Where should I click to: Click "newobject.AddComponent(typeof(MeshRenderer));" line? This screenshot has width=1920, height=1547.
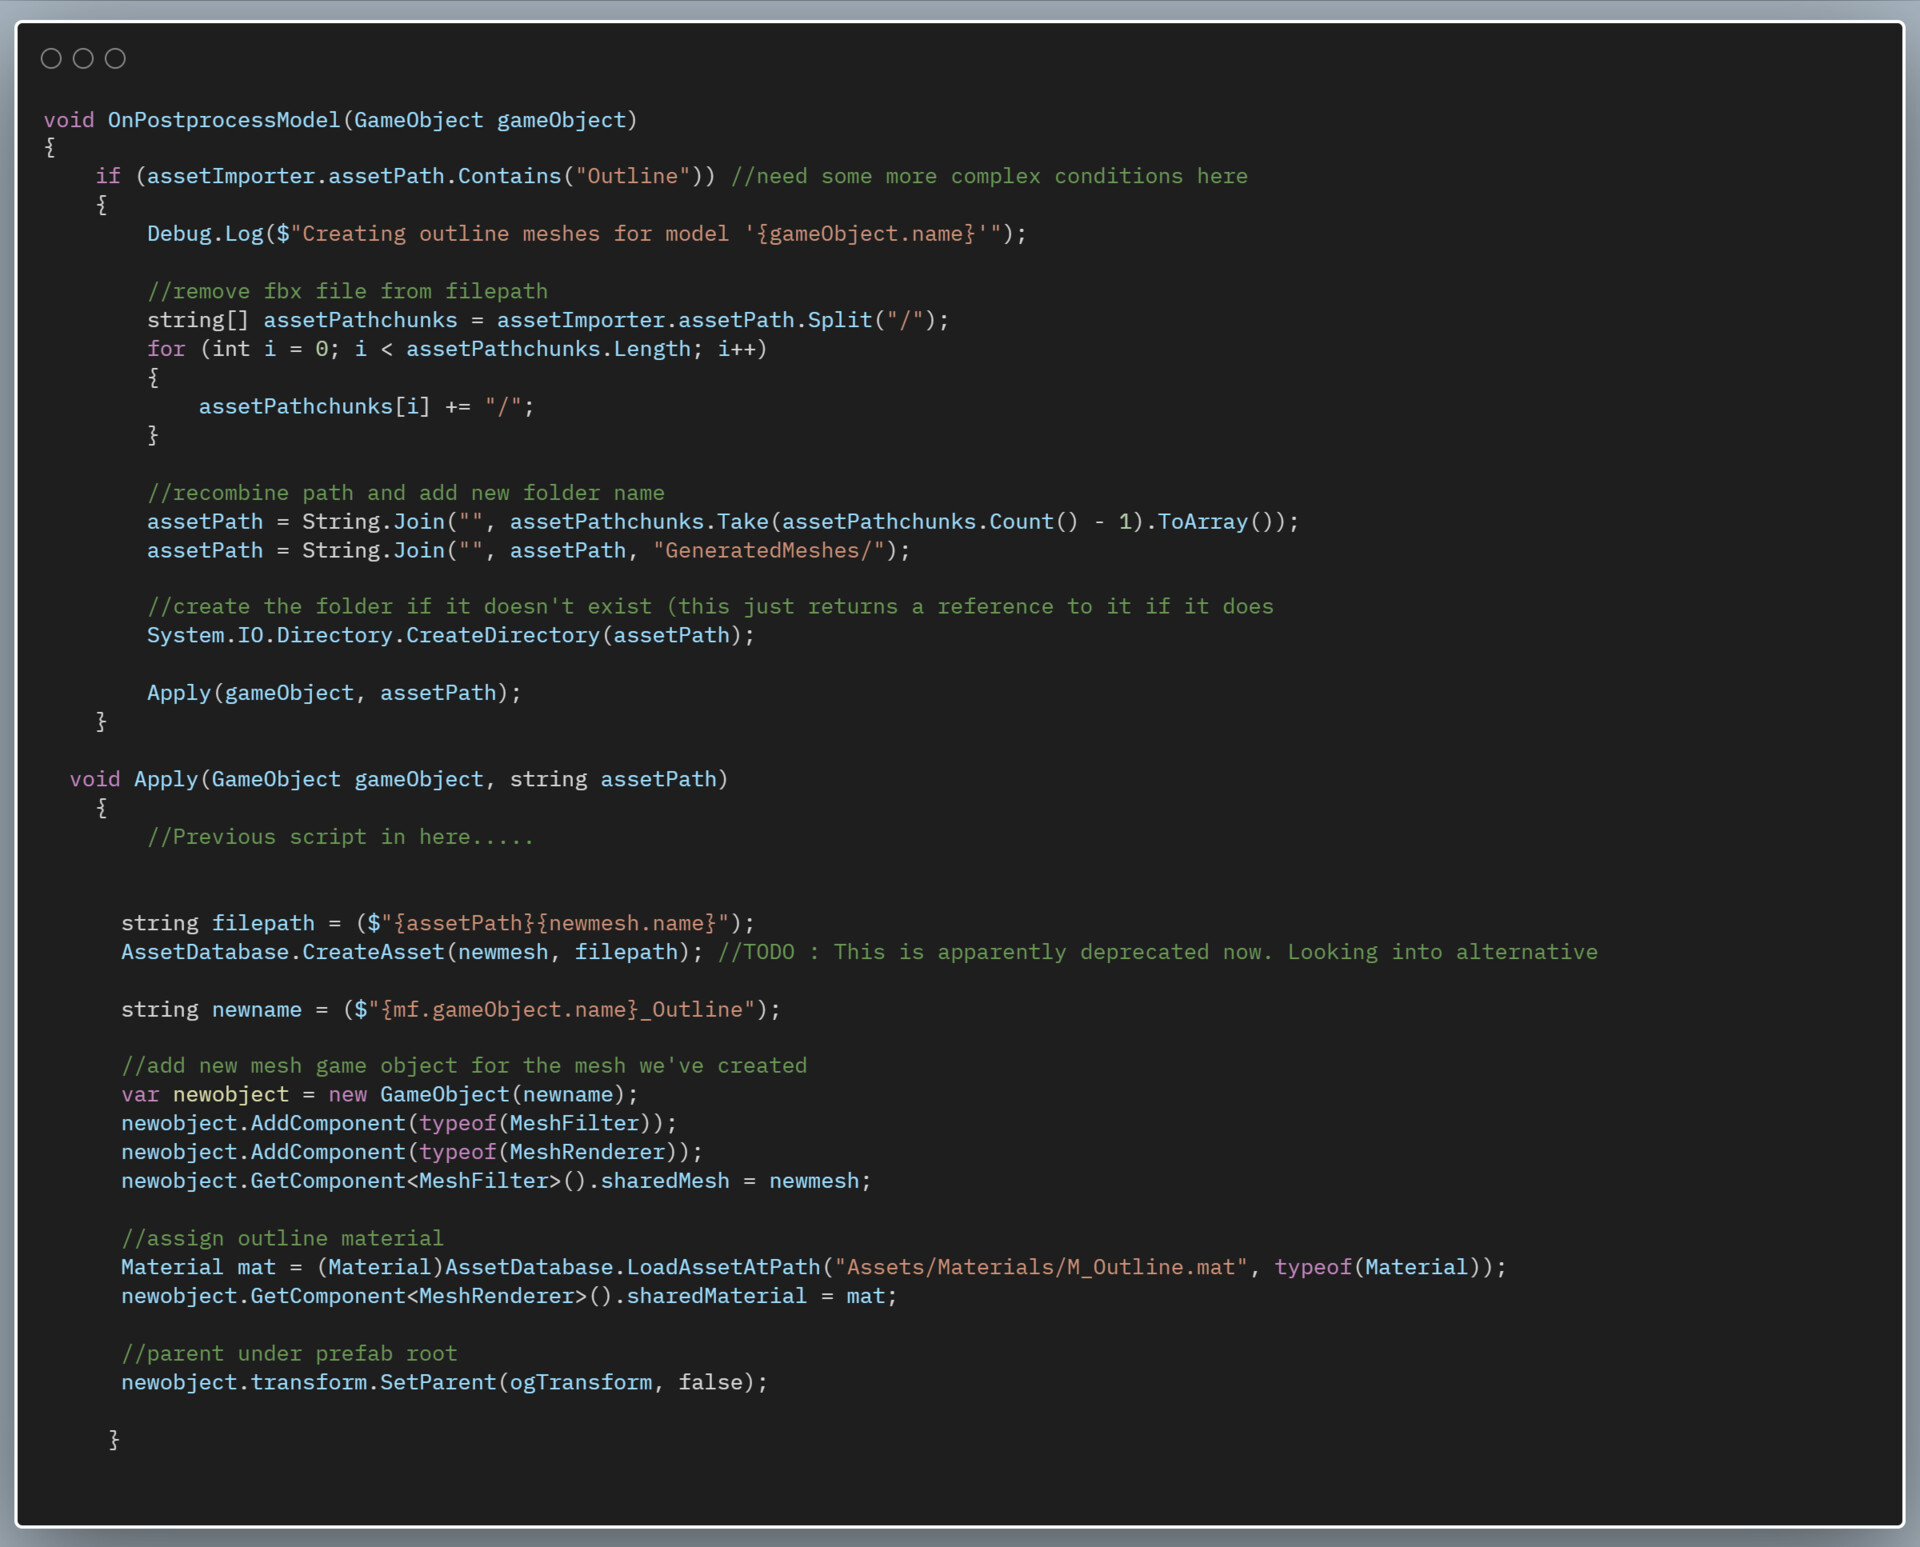pos(412,1152)
